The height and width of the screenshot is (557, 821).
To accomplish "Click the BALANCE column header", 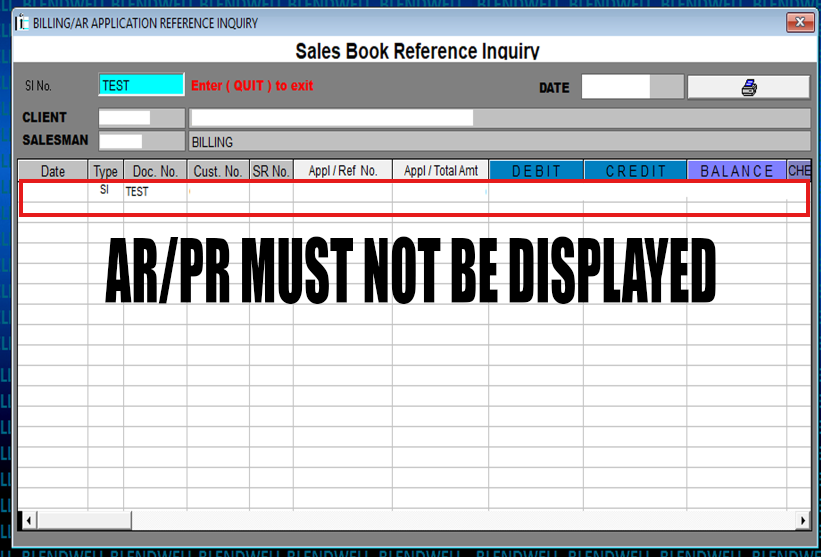I will [737, 171].
